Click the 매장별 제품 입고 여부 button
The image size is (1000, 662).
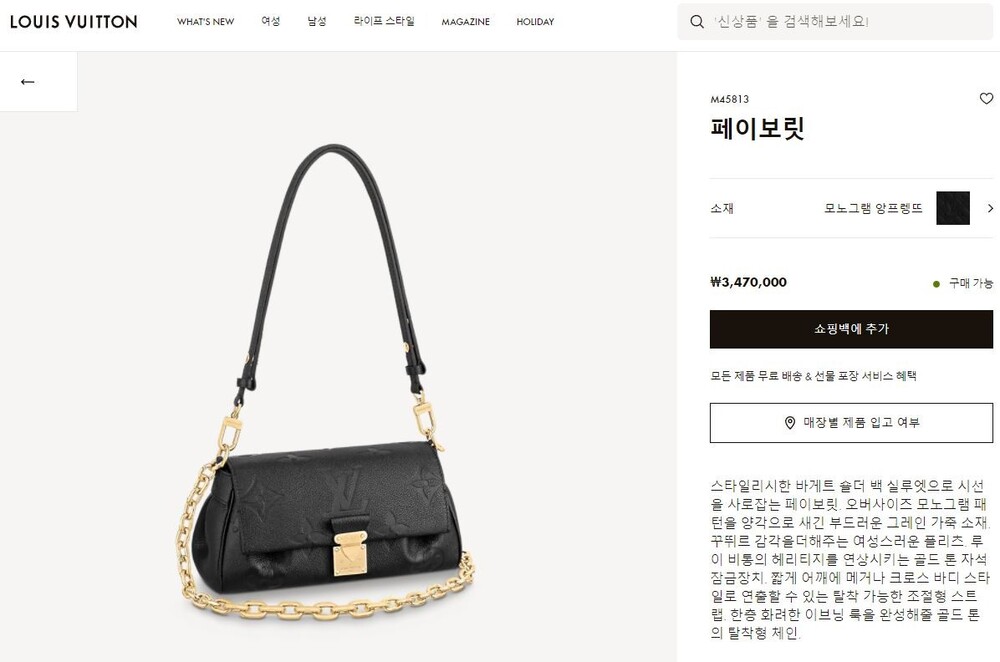(851, 423)
